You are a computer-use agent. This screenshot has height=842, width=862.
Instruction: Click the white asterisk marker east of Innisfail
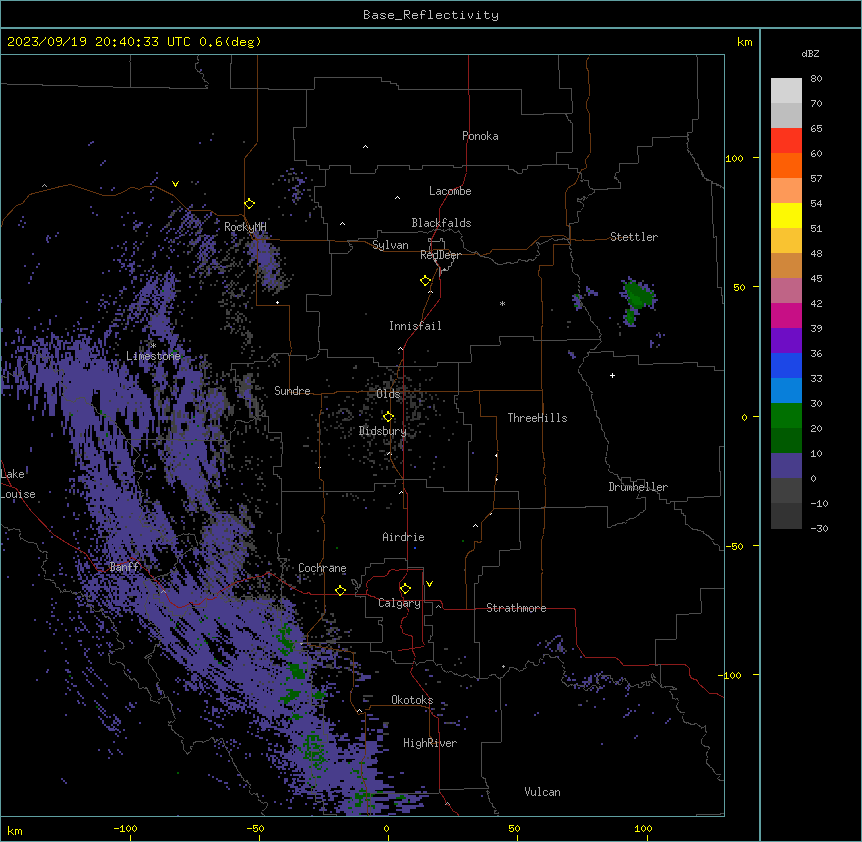click(x=502, y=303)
